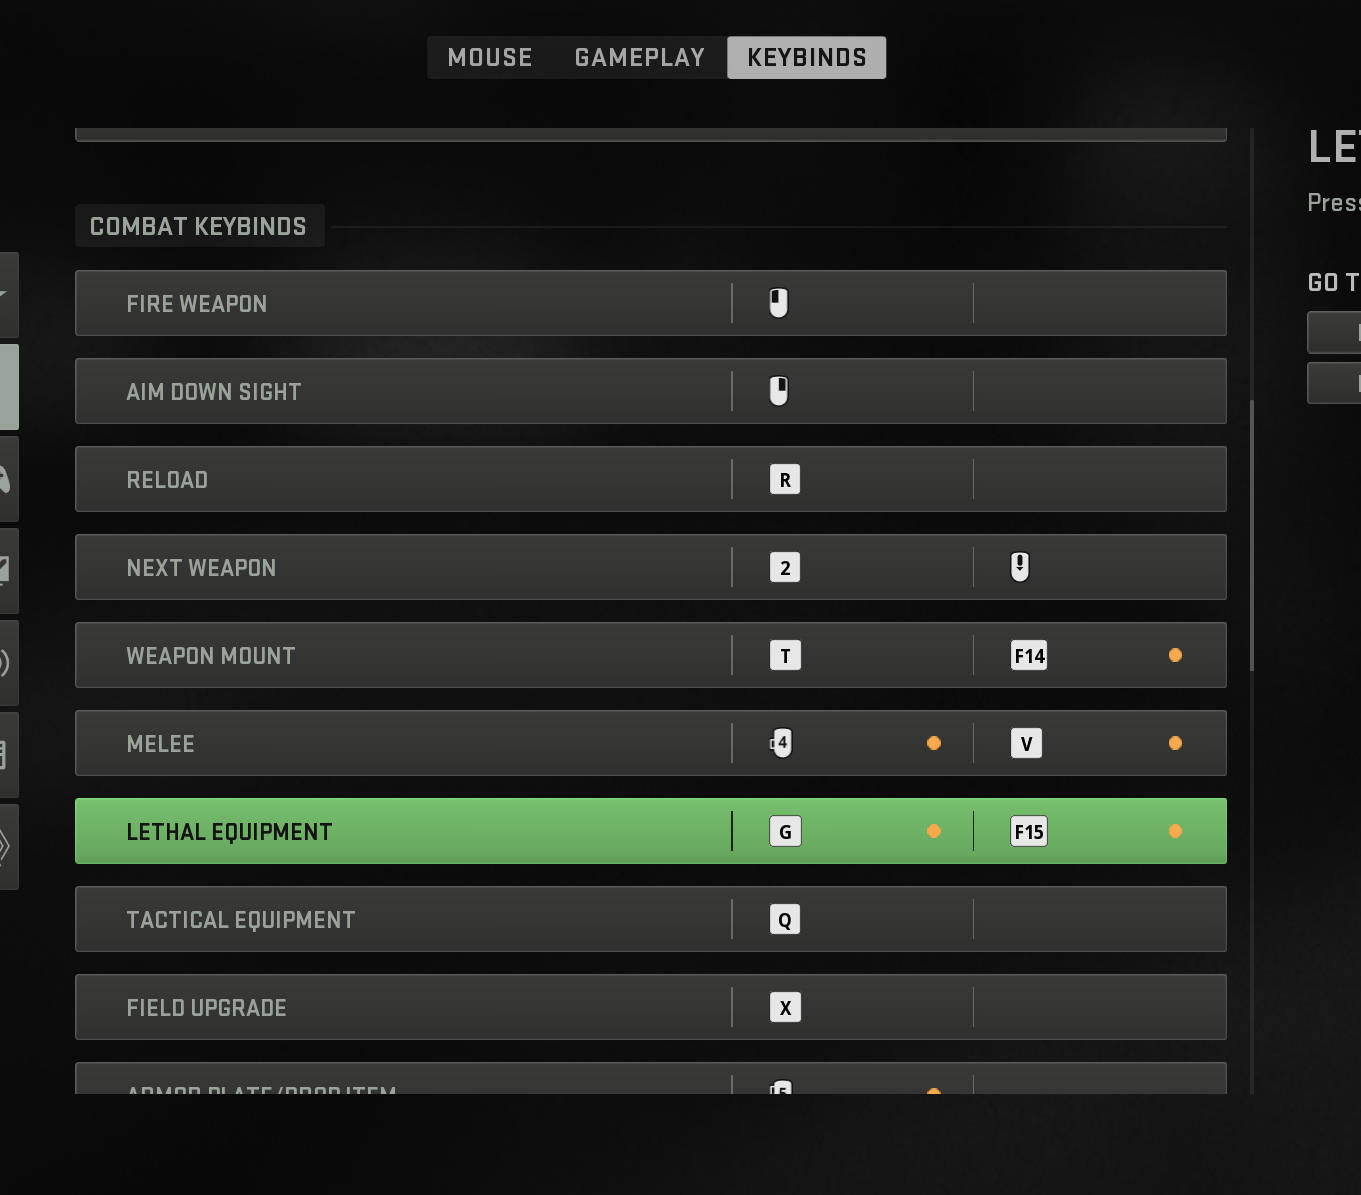
Task: Click orange dot beside Melee V key
Action: [1175, 743]
